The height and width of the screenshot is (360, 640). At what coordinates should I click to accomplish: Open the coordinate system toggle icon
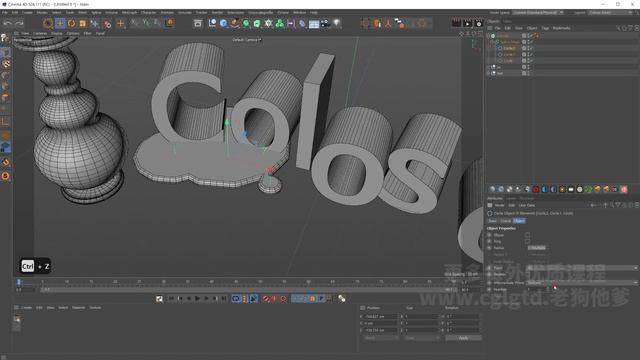click(x=169, y=23)
